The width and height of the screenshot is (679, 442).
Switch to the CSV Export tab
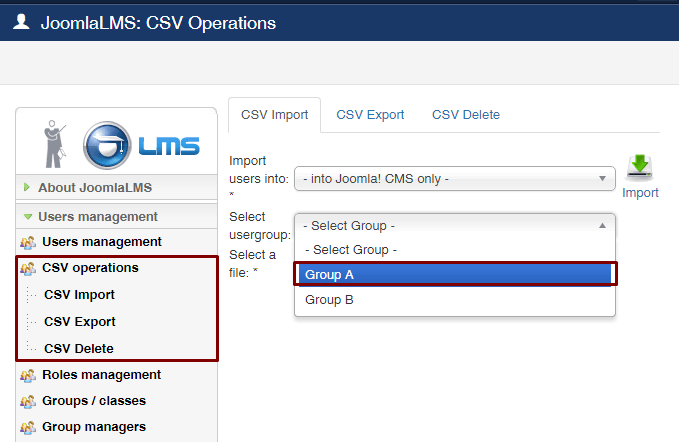(x=370, y=115)
